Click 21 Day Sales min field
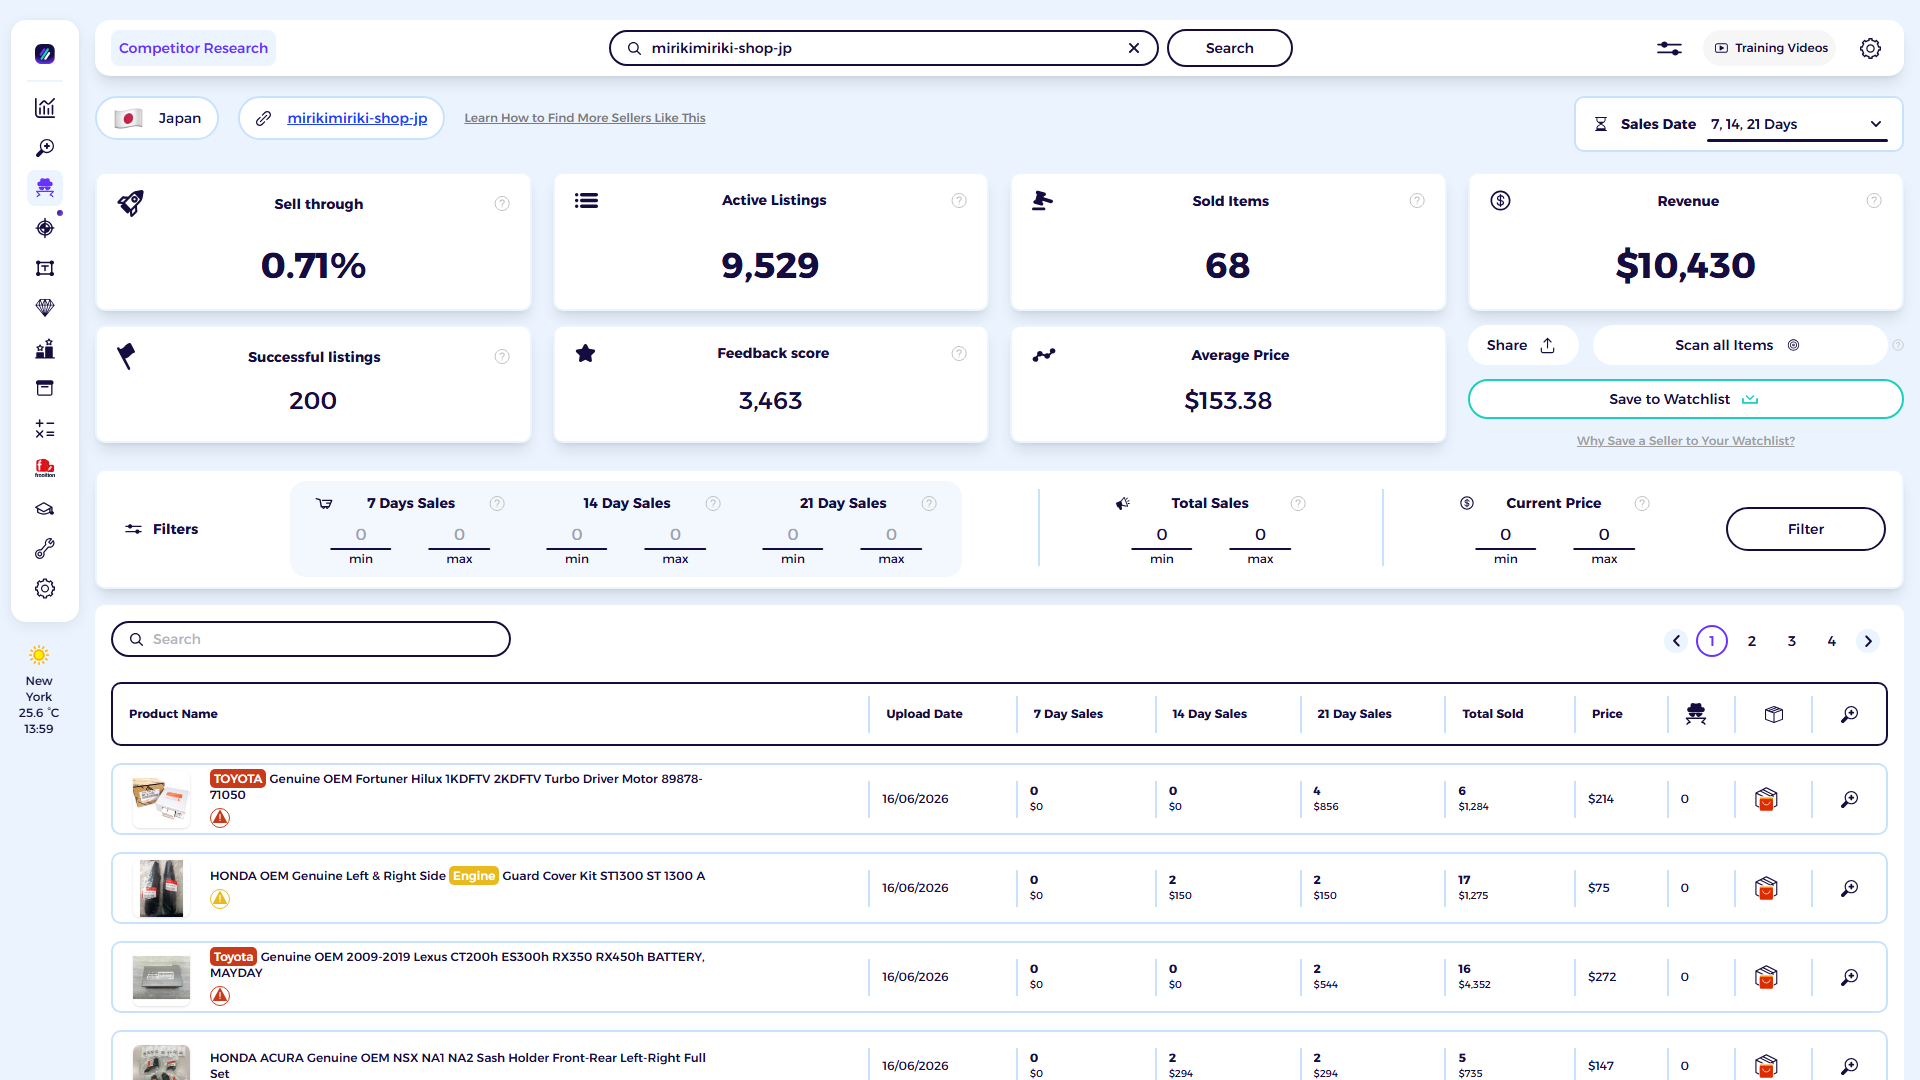 793,535
